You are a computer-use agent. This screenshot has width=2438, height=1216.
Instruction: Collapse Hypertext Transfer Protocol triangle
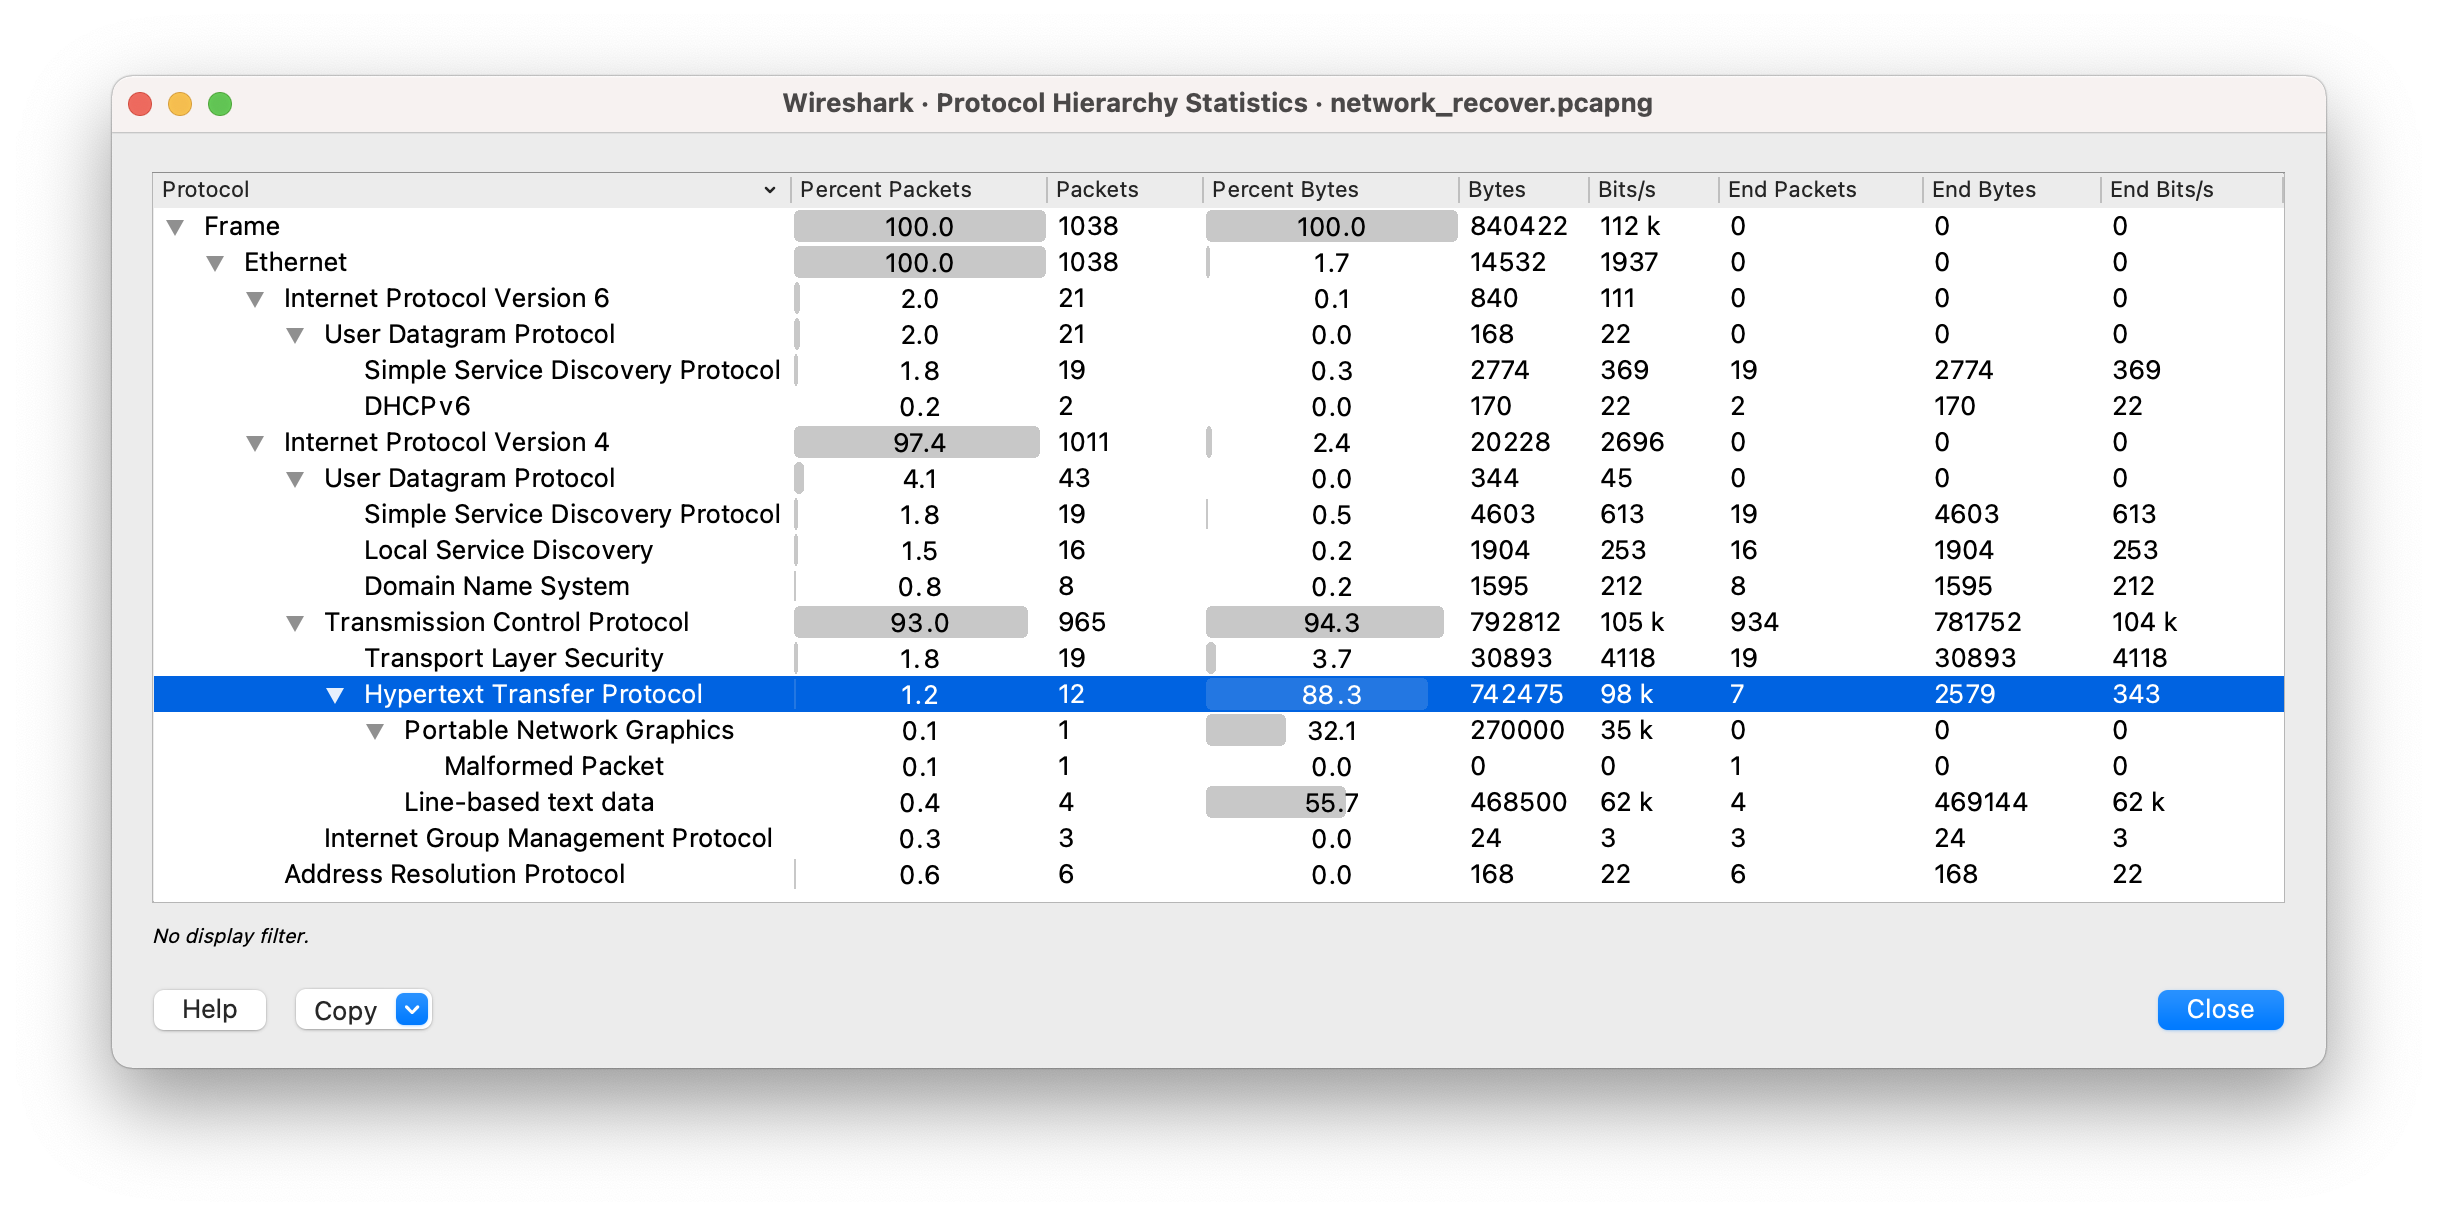(x=335, y=695)
